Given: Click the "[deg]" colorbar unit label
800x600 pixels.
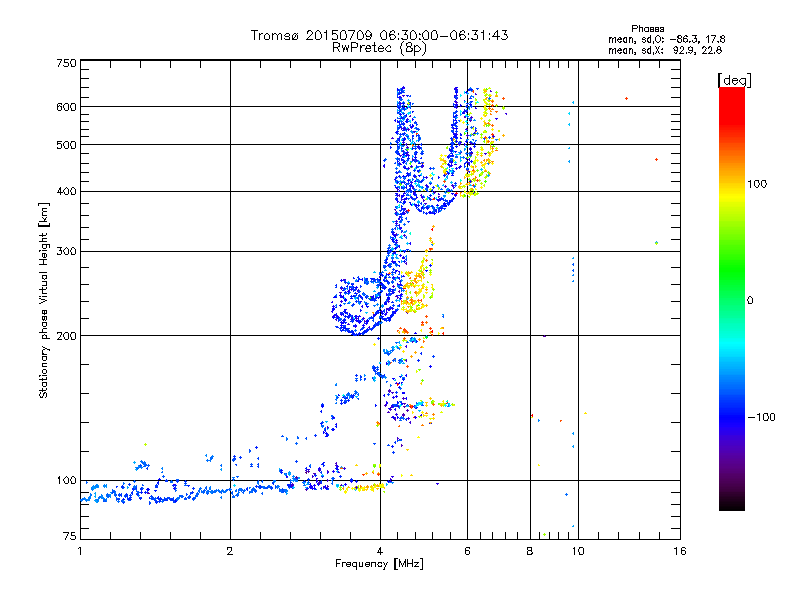Looking at the screenshot, I should [x=734, y=80].
